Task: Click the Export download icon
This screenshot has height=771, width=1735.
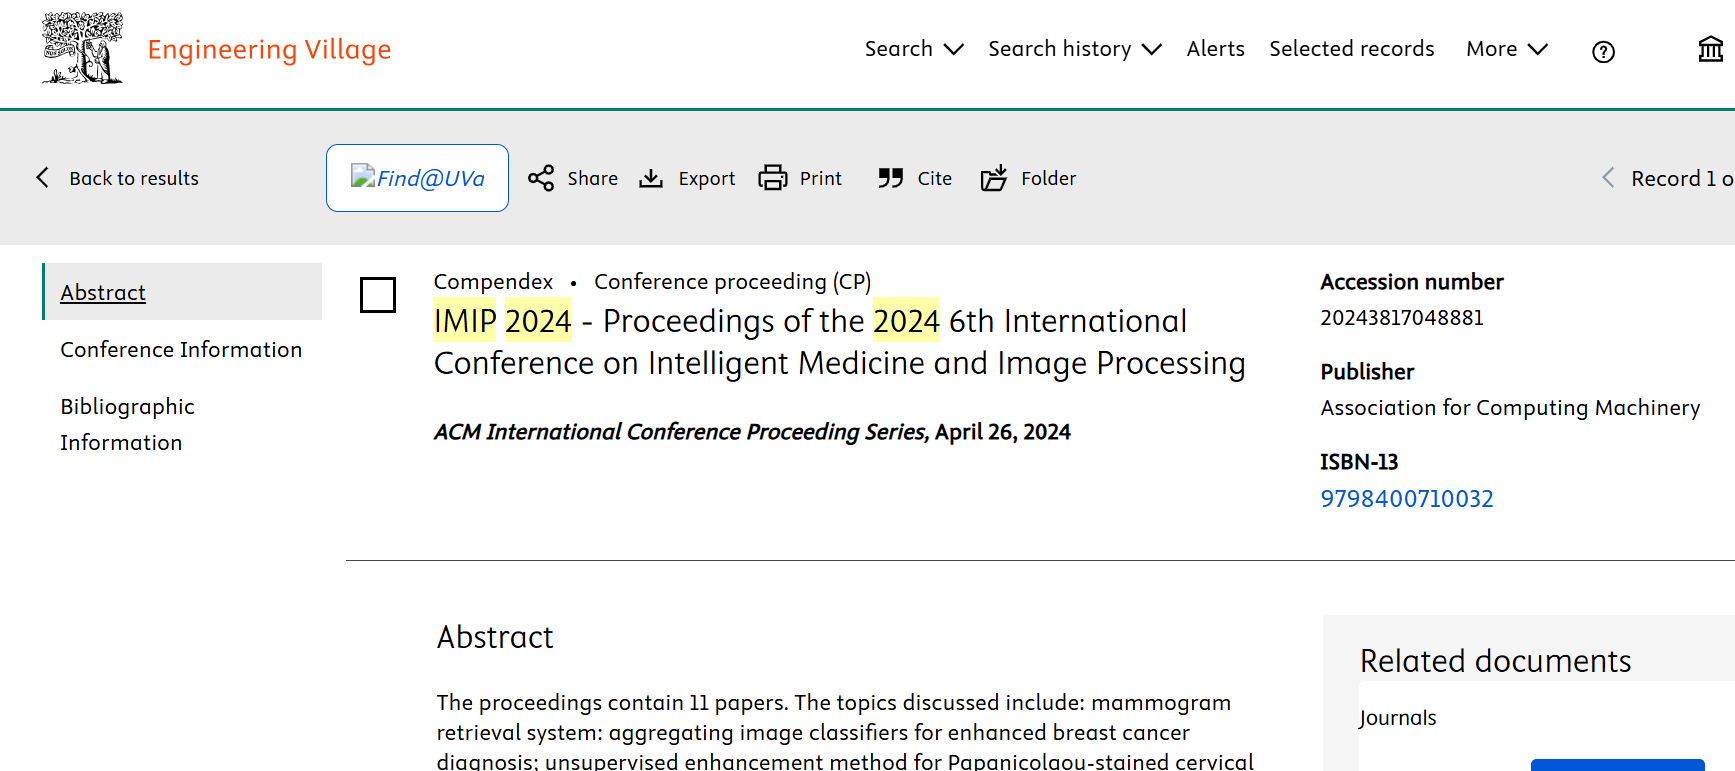Action: [x=651, y=178]
